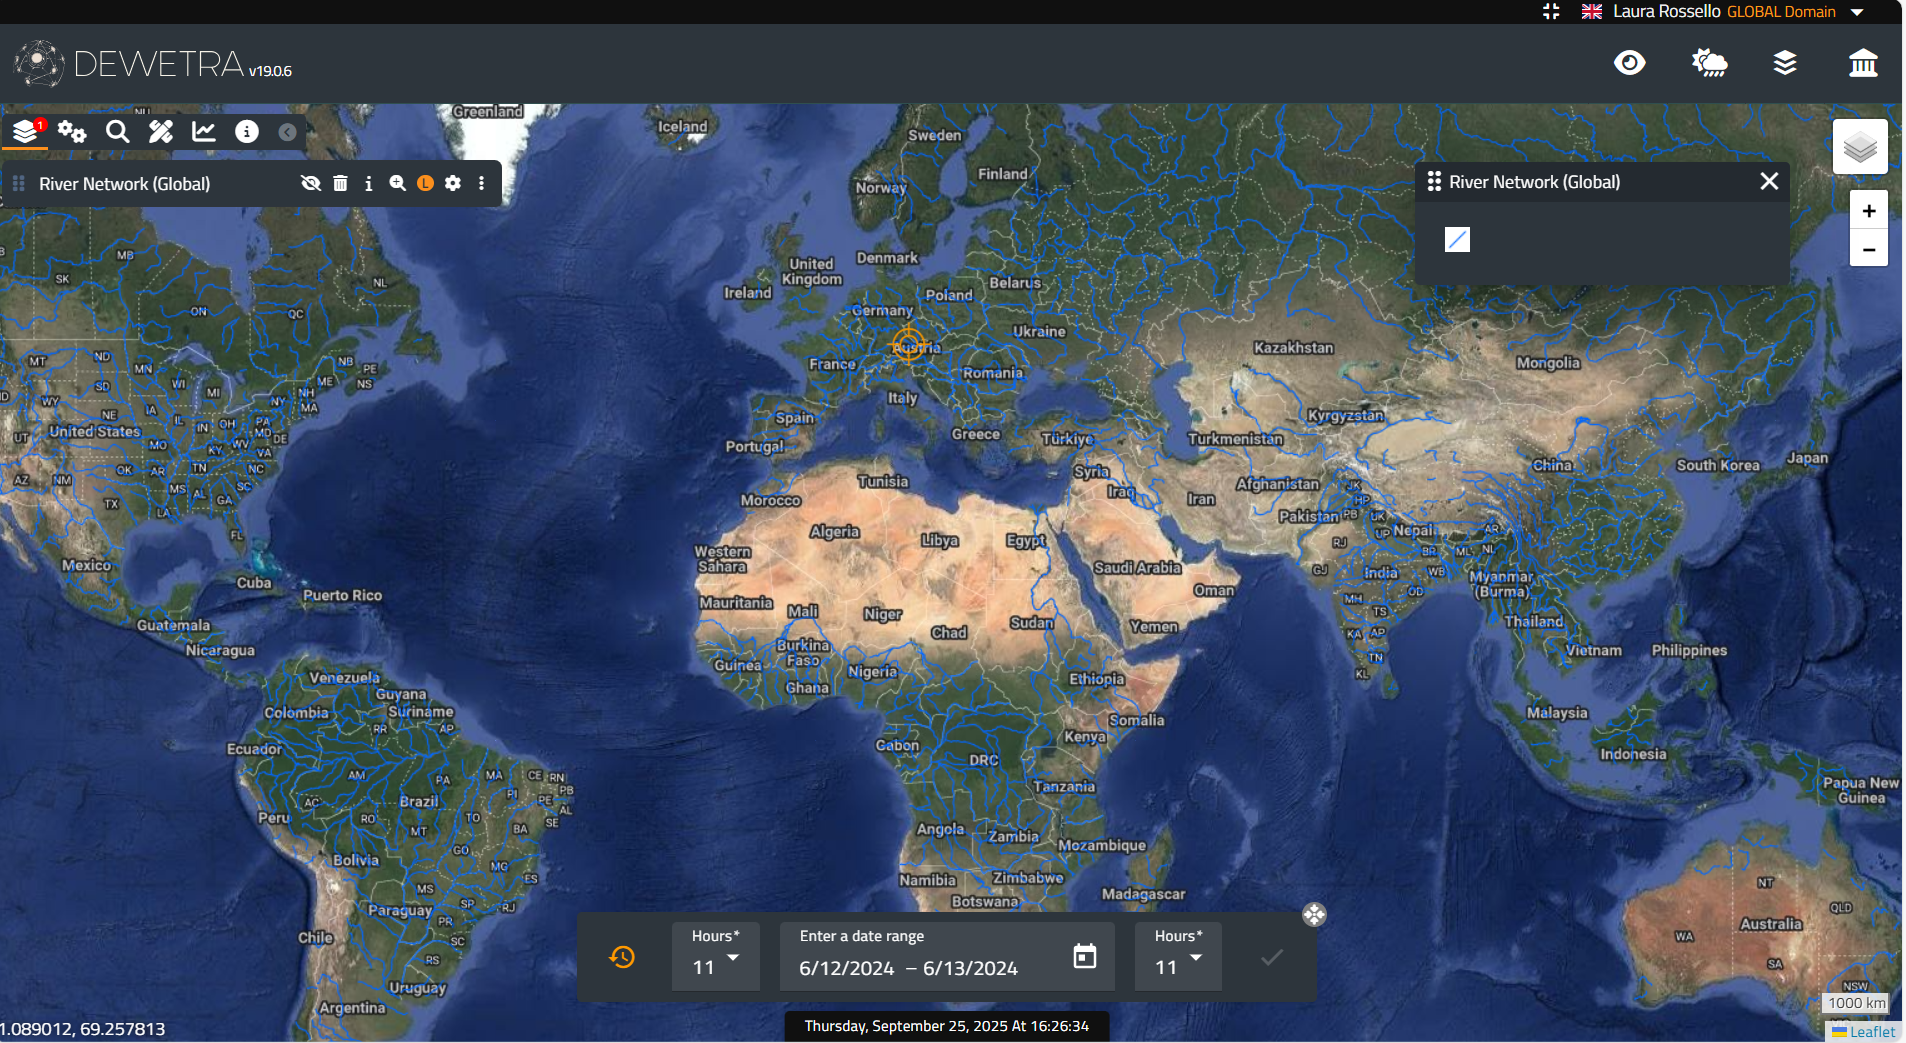This screenshot has width=1906, height=1043.
Task: Delete the River Network layer with trash icon
Action: [340, 183]
